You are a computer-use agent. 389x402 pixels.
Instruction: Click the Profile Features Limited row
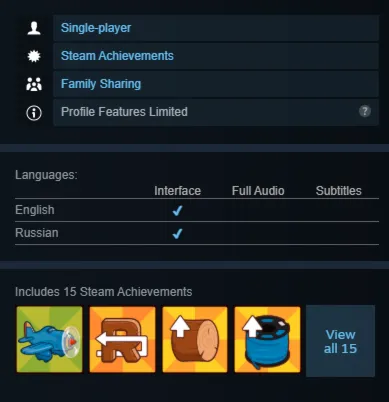click(216, 112)
